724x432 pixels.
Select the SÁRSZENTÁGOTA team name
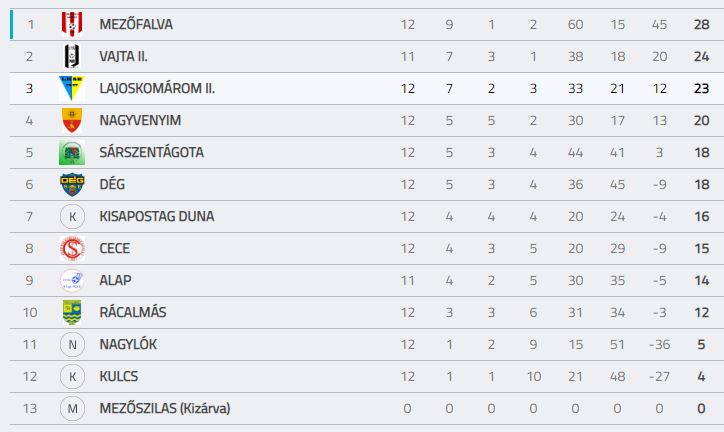pos(151,152)
